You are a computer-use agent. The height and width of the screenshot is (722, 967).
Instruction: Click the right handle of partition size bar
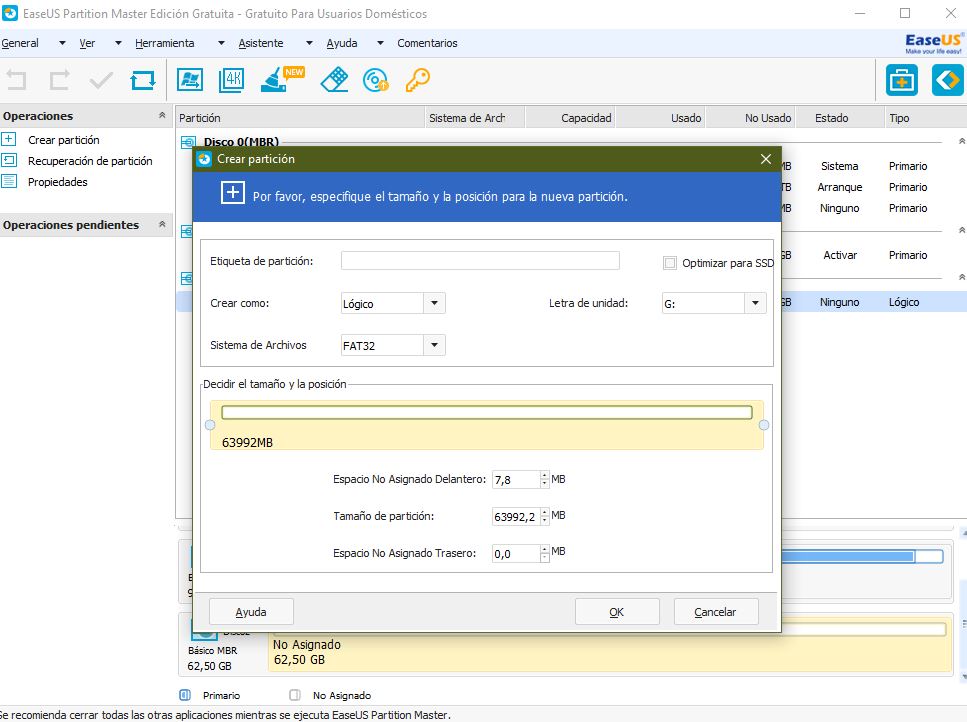(x=764, y=426)
